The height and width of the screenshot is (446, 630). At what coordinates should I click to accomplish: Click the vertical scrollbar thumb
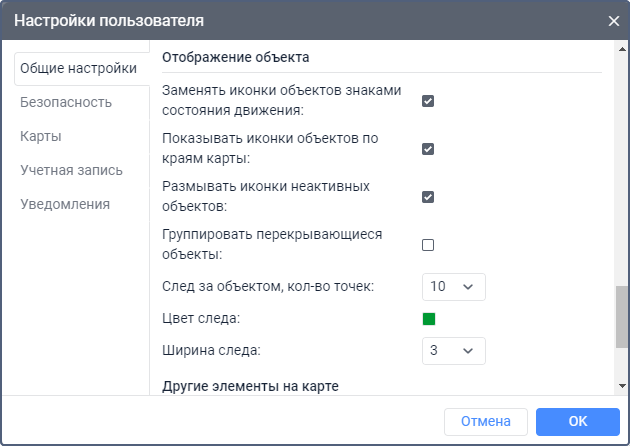pos(622,318)
